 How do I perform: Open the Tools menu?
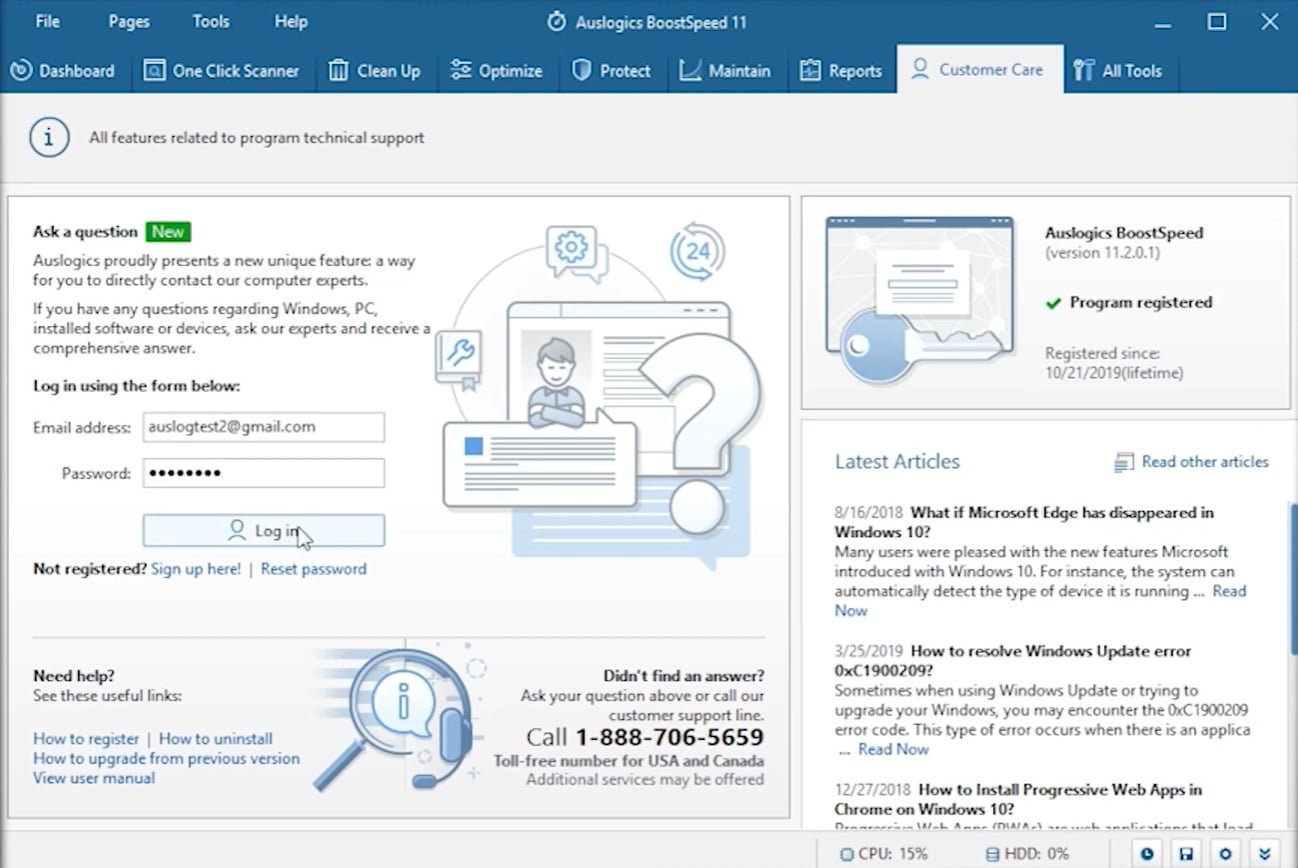211,21
